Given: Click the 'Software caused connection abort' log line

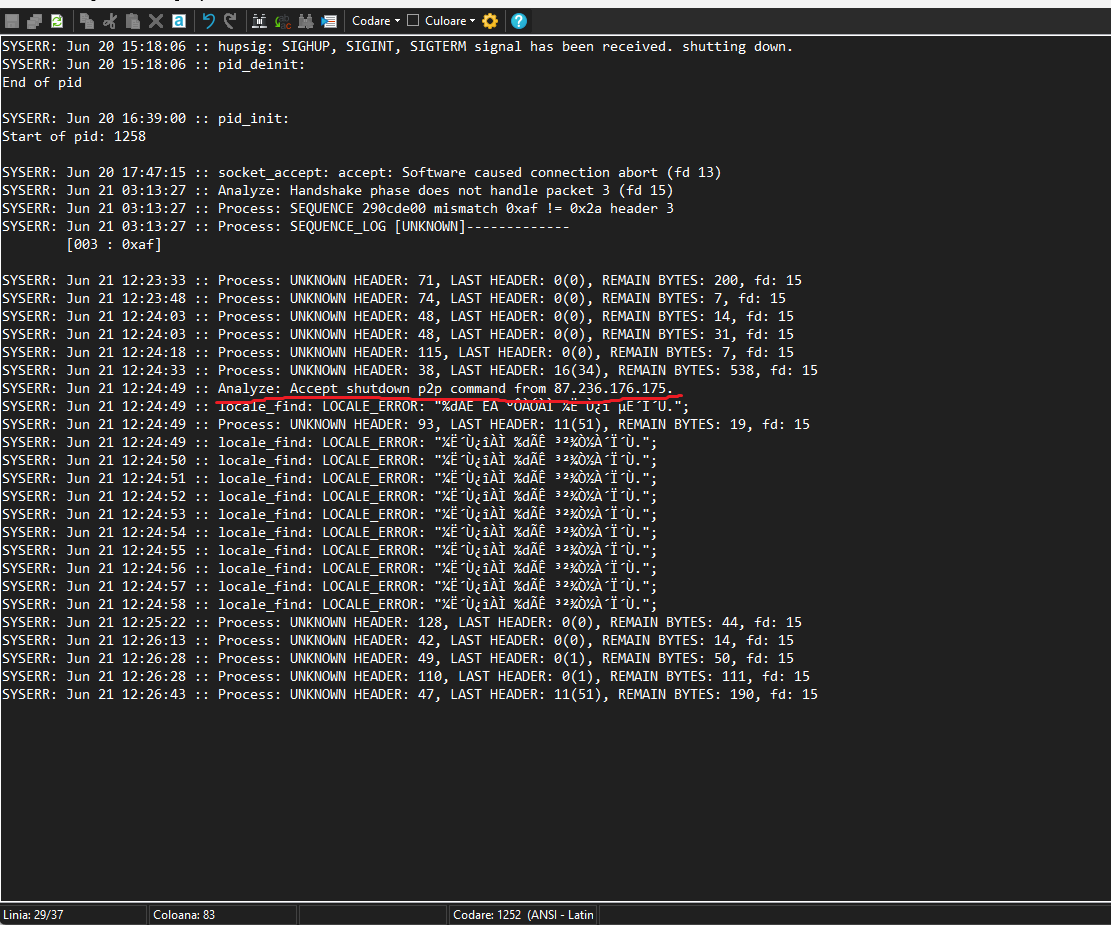Looking at the screenshot, I should 361,172.
